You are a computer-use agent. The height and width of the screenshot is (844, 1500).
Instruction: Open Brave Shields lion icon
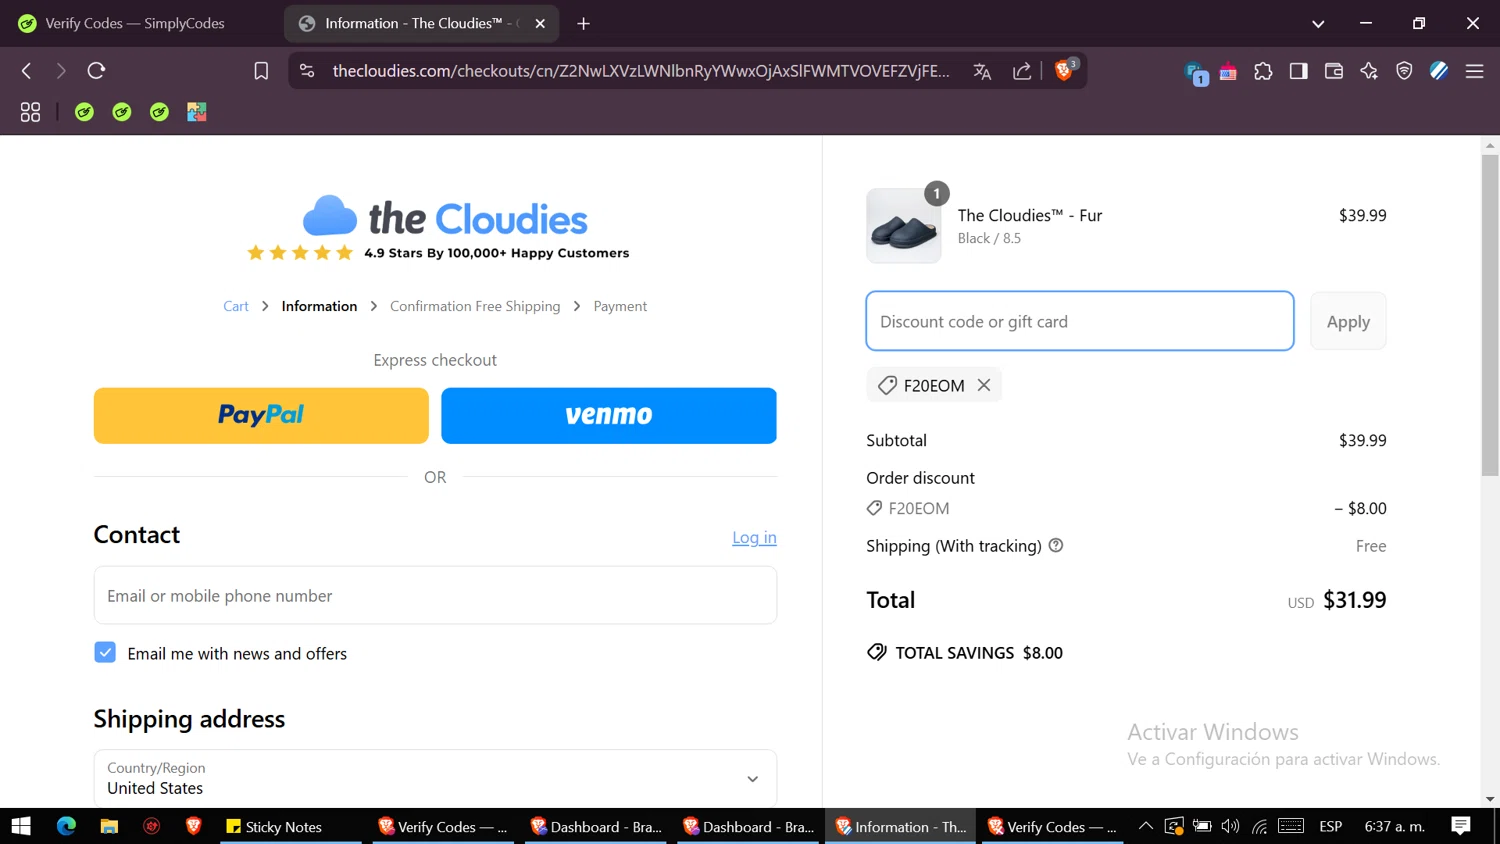[1065, 70]
